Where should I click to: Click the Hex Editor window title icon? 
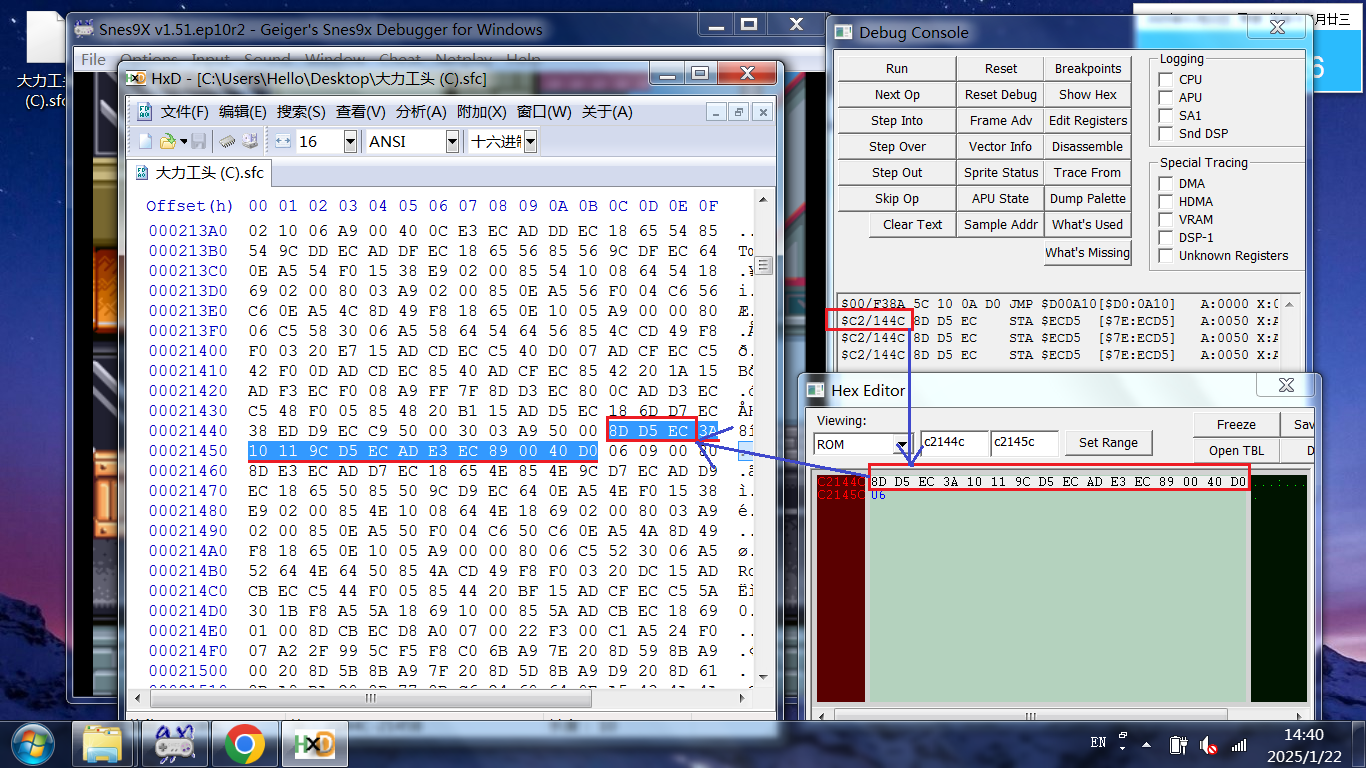[x=816, y=390]
